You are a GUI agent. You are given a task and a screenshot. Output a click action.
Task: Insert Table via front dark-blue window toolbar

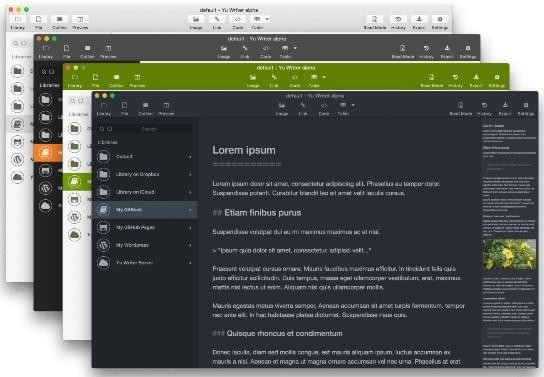pos(343,105)
